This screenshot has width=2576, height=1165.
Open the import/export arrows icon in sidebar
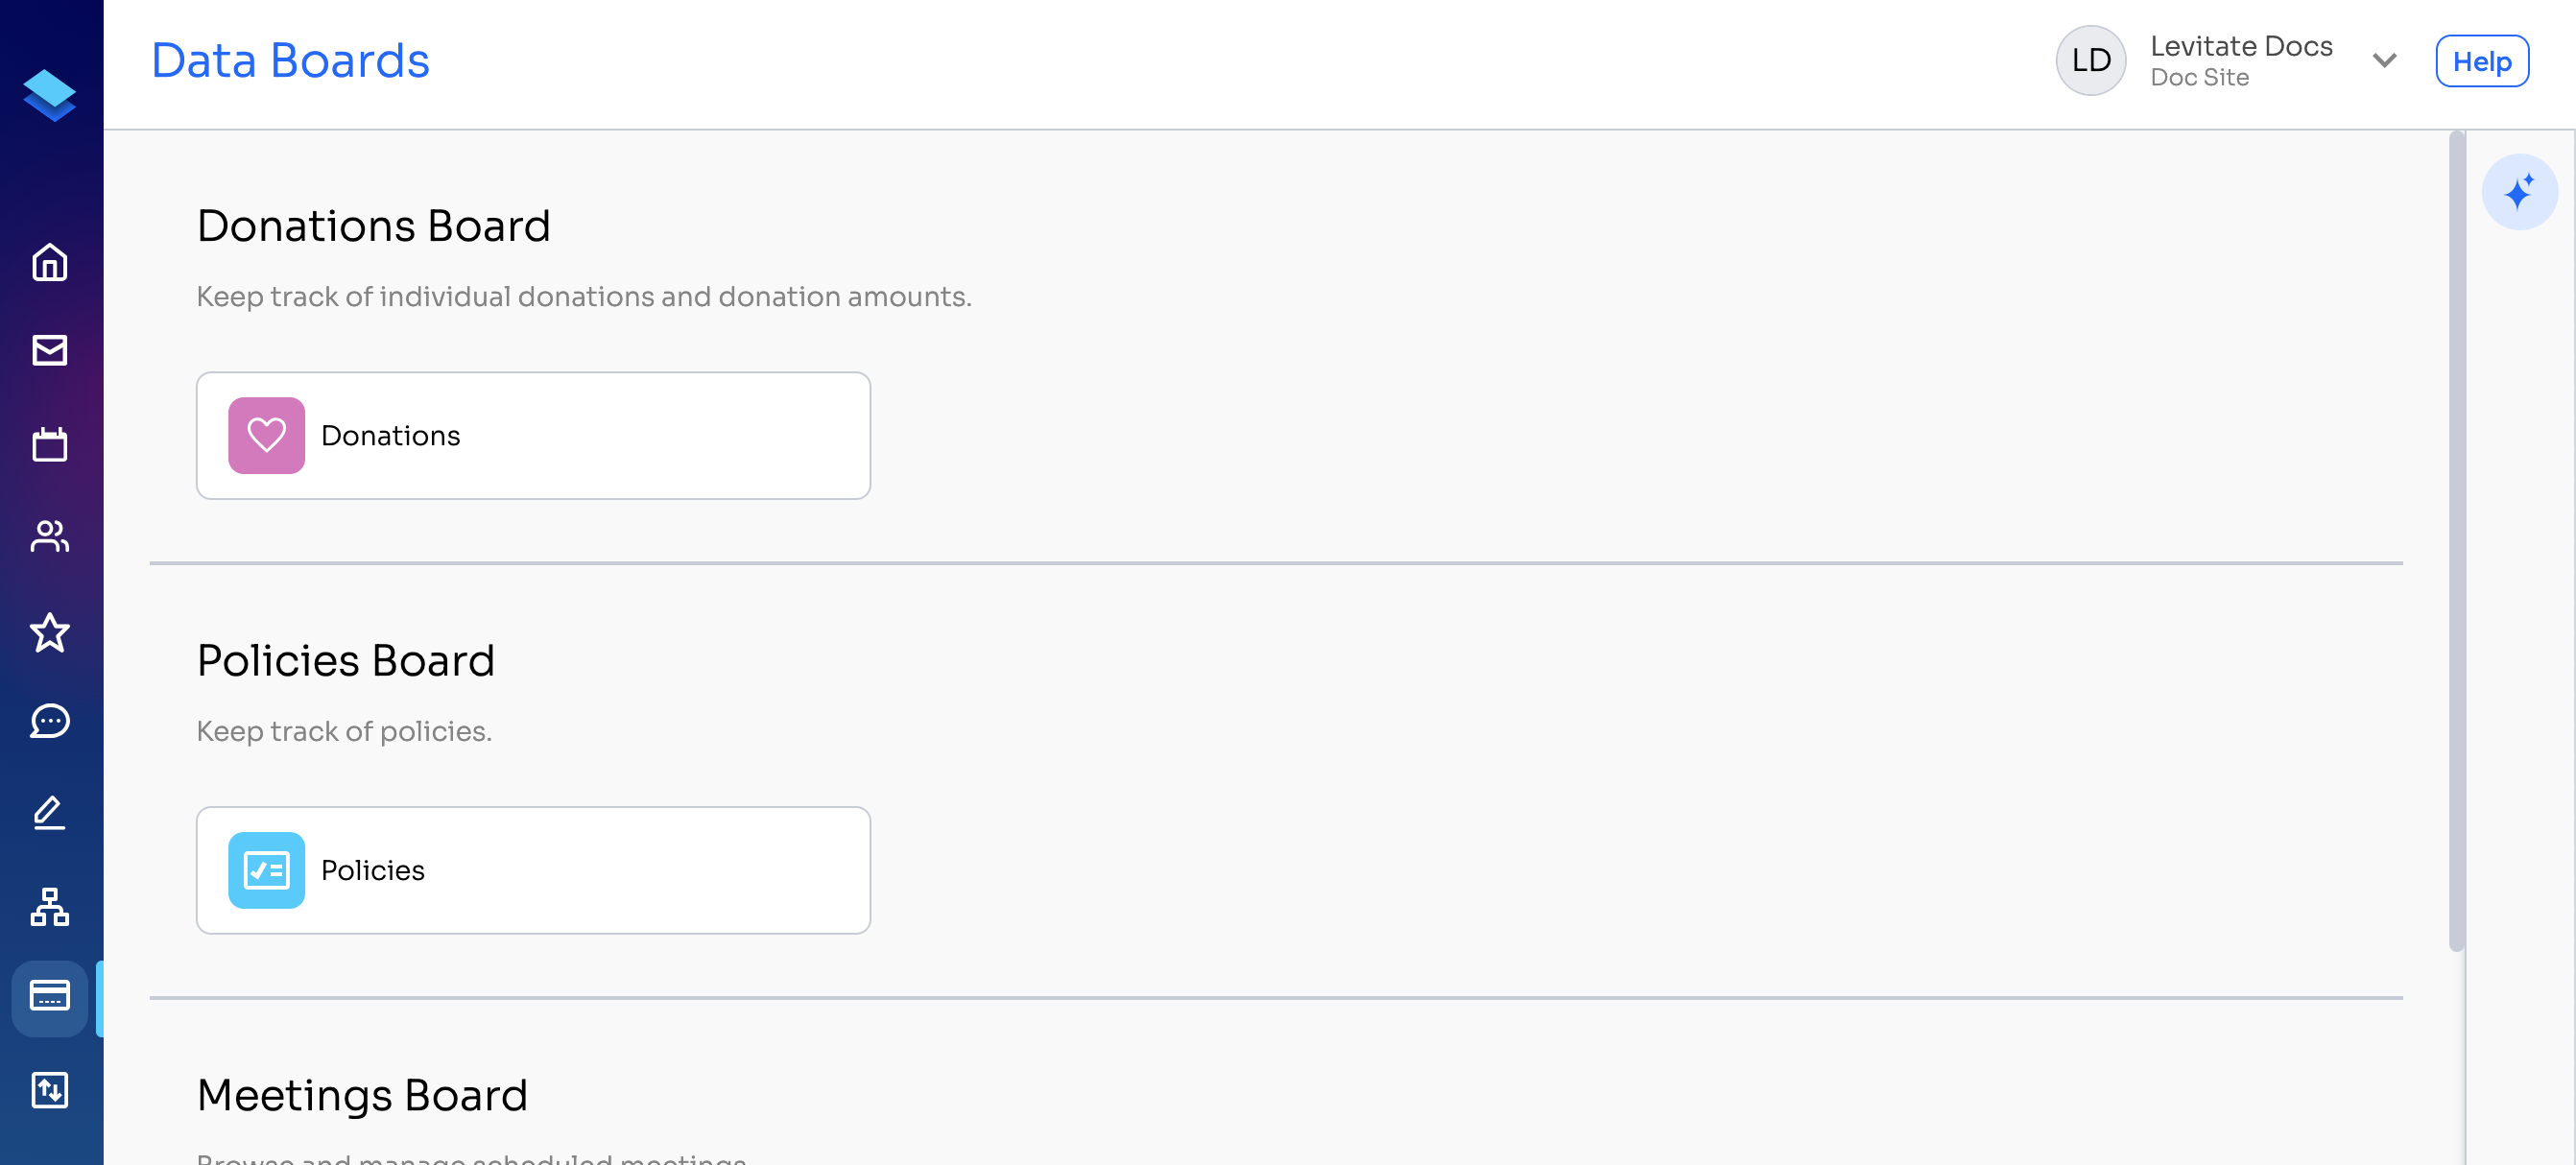pos(49,1090)
